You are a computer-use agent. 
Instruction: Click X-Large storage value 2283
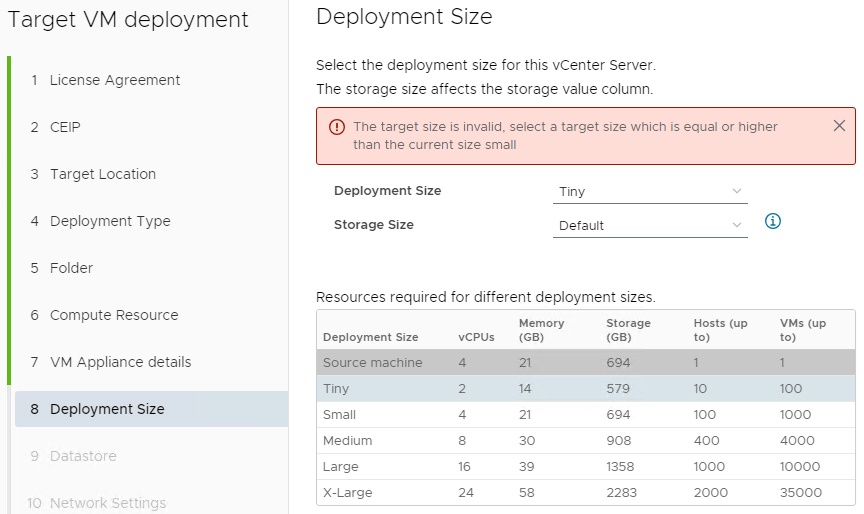(x=622, y=493)
